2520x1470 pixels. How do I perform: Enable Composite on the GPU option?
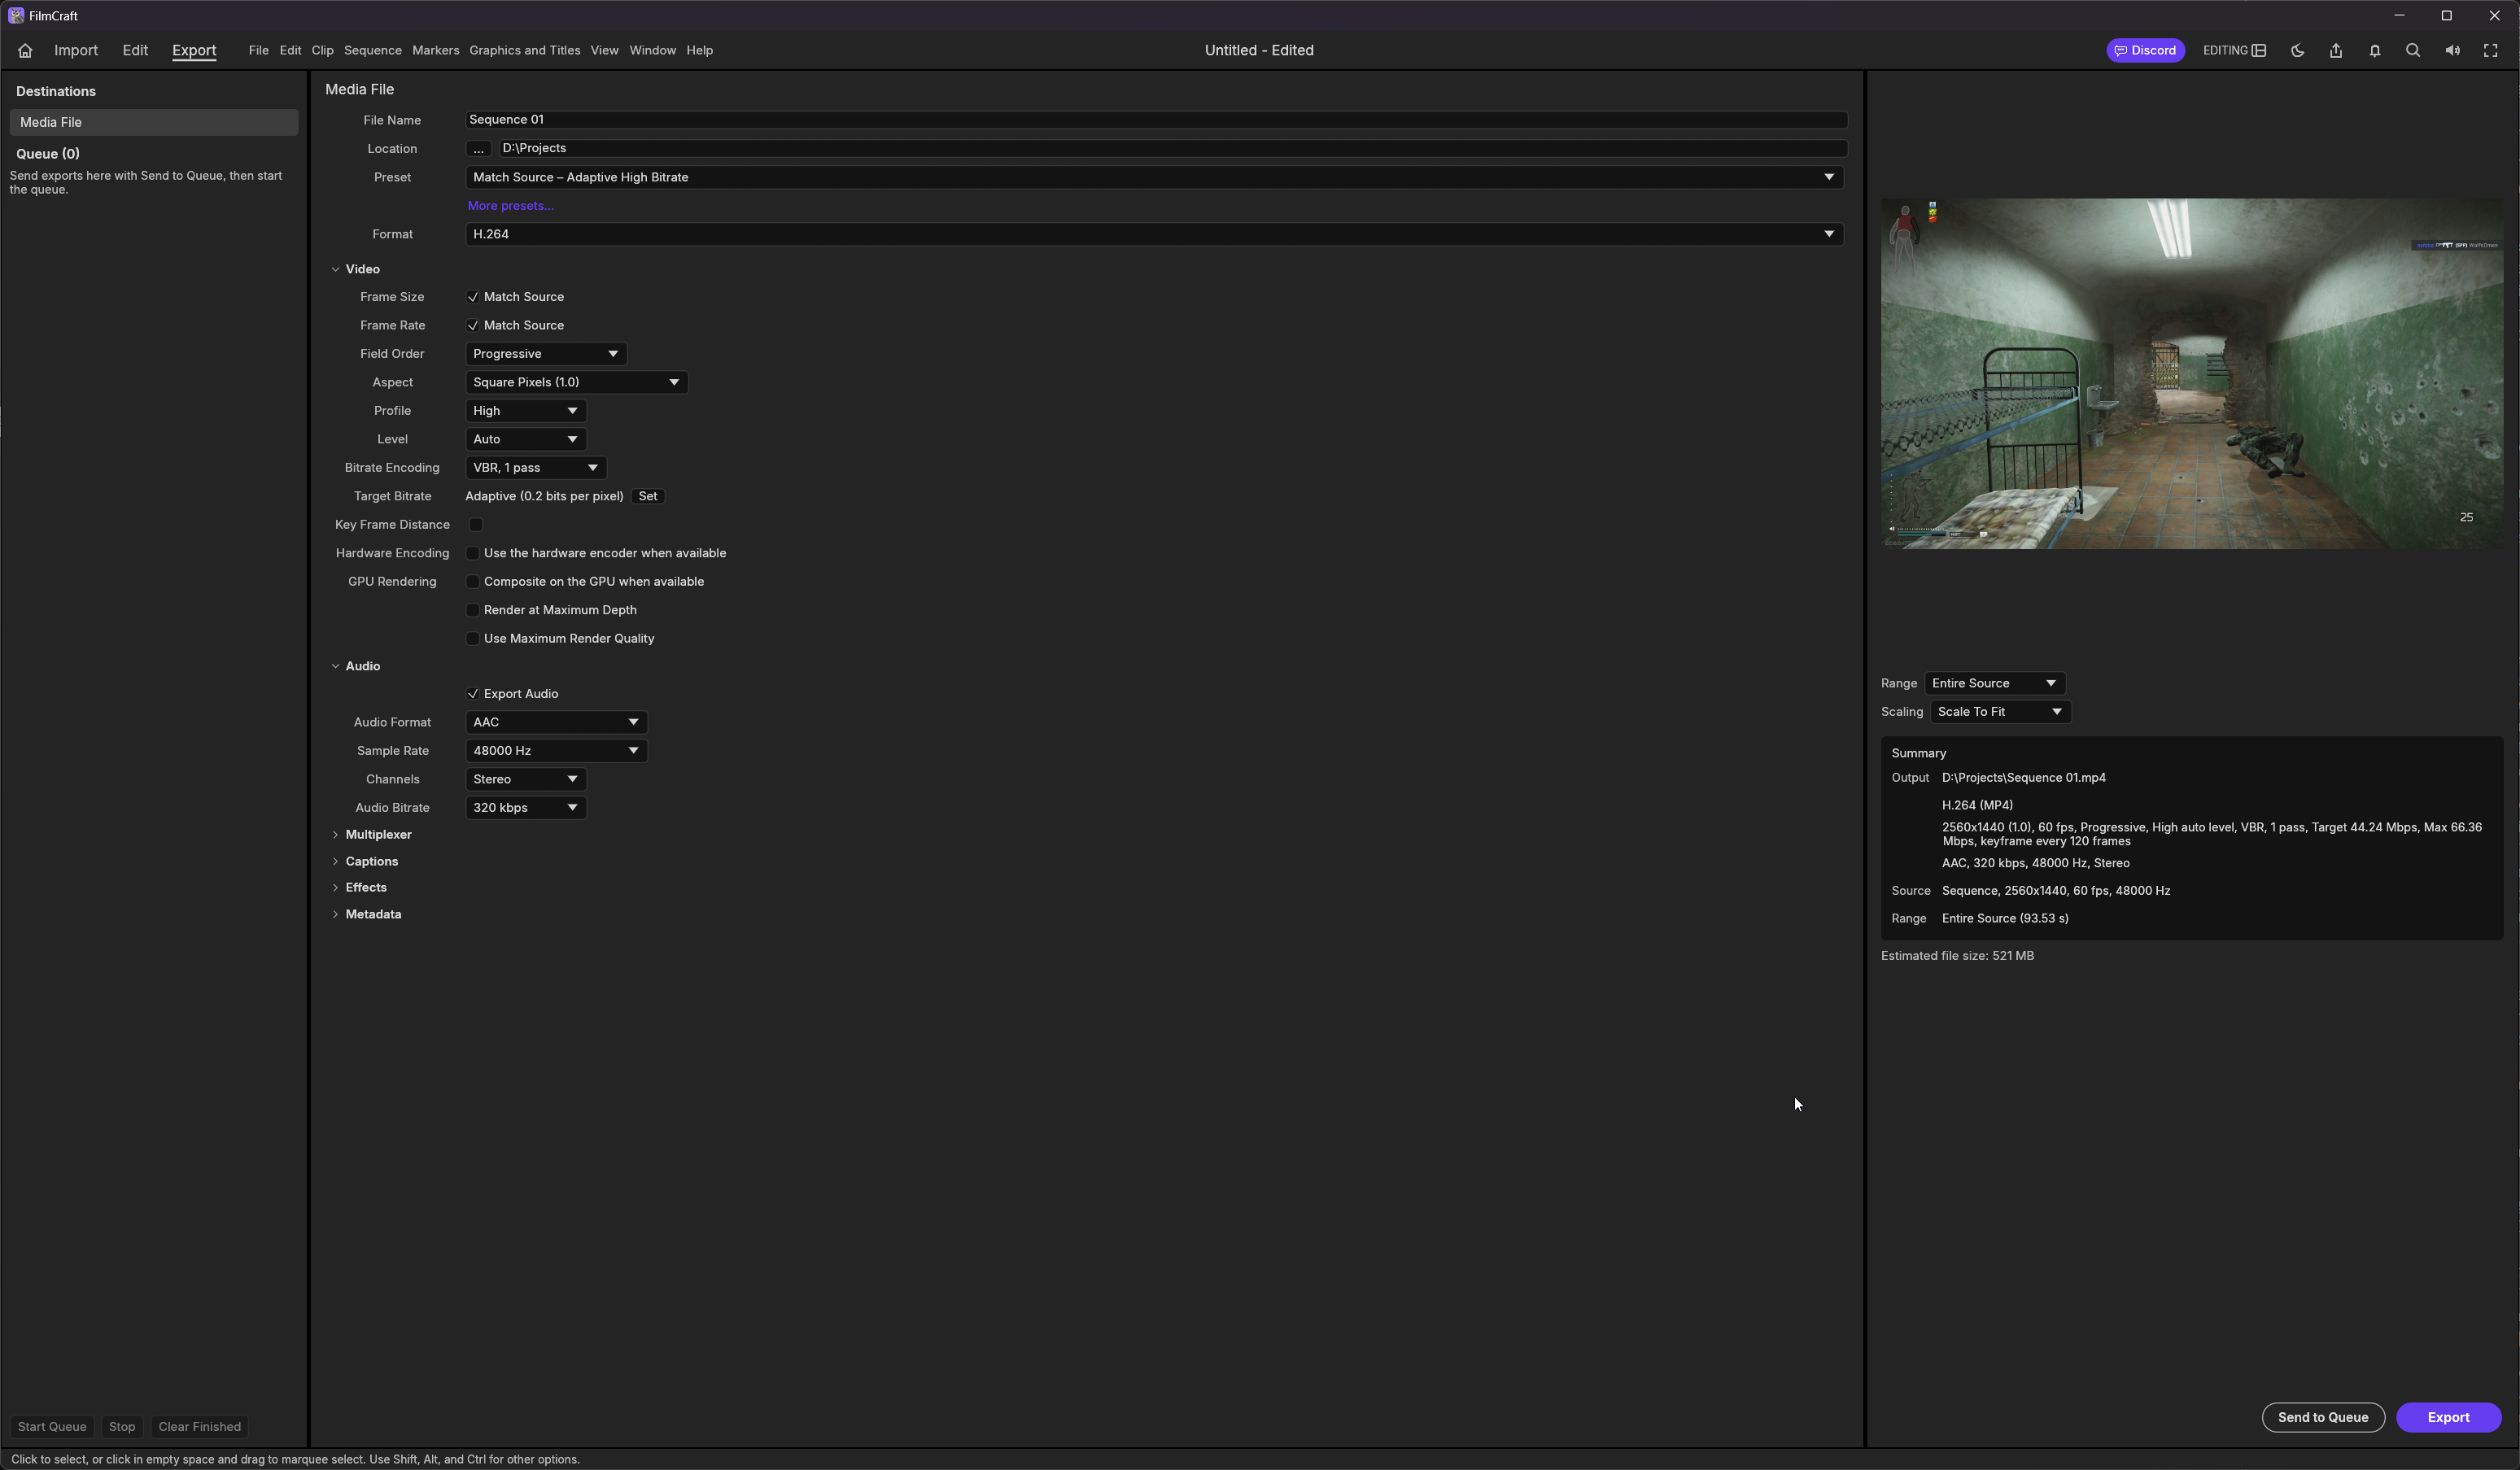[473, 581]
